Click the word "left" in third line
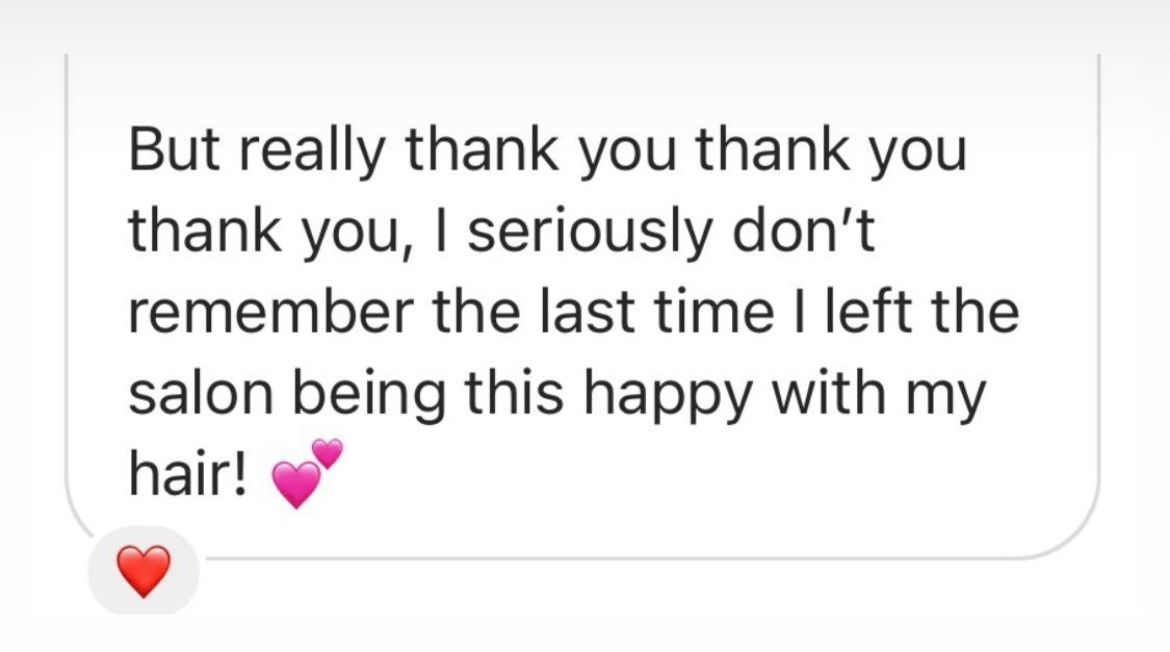 (x=881, y=314)
